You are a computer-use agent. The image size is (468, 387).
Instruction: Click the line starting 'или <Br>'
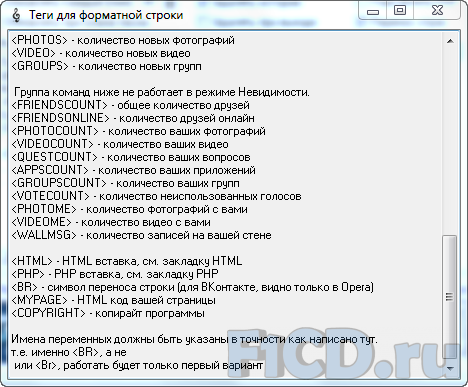click(x=139, y=365)
